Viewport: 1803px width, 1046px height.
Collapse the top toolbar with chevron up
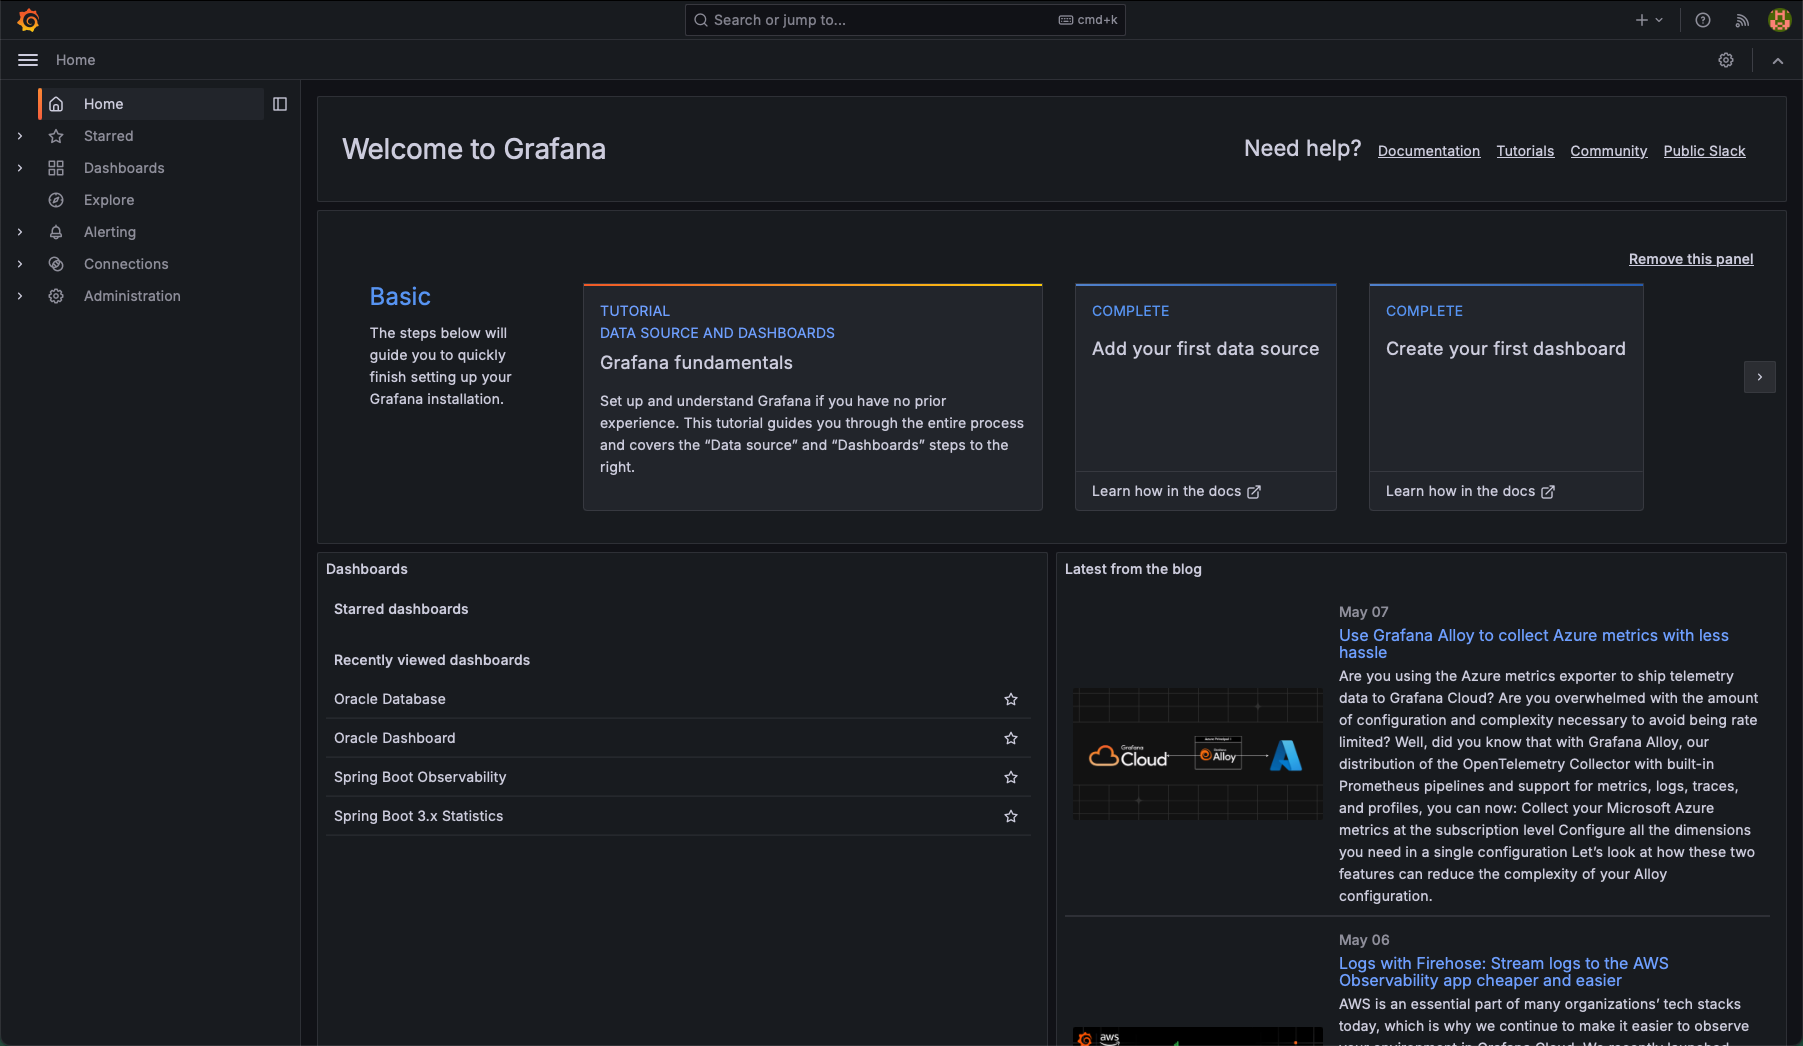coord(1778,61)
